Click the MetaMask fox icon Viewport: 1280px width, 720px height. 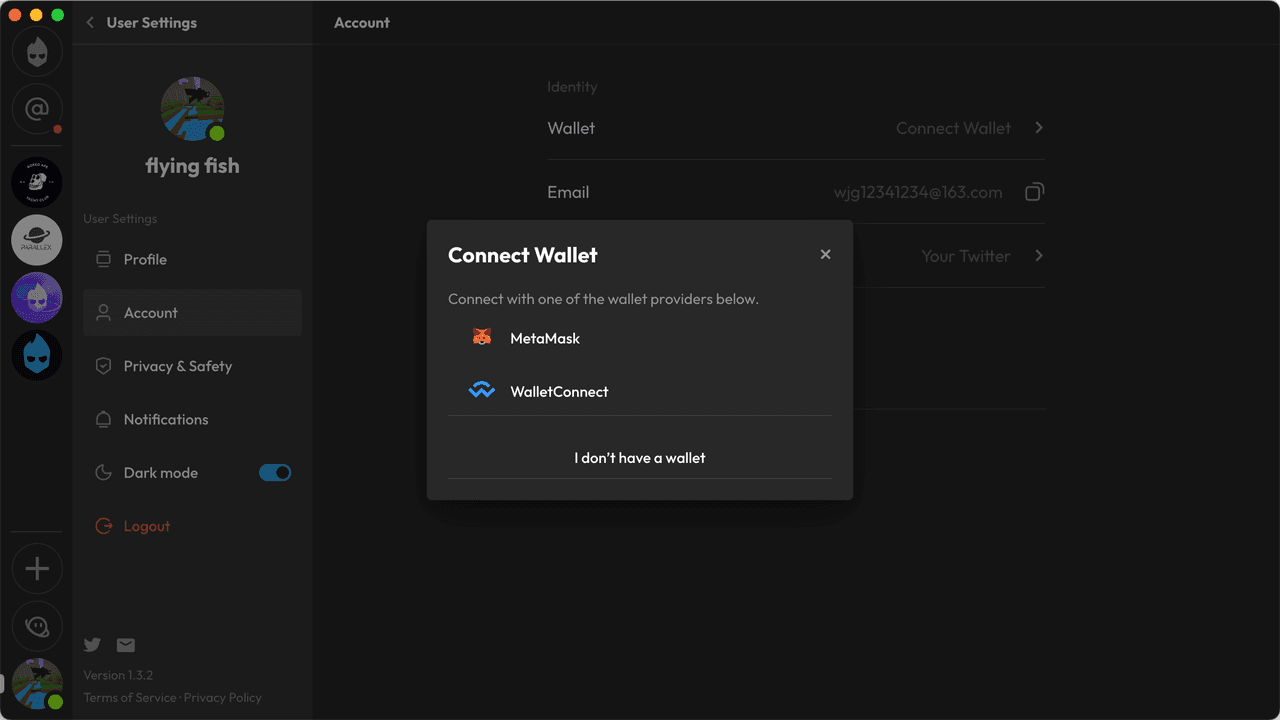tap(482, 338)
